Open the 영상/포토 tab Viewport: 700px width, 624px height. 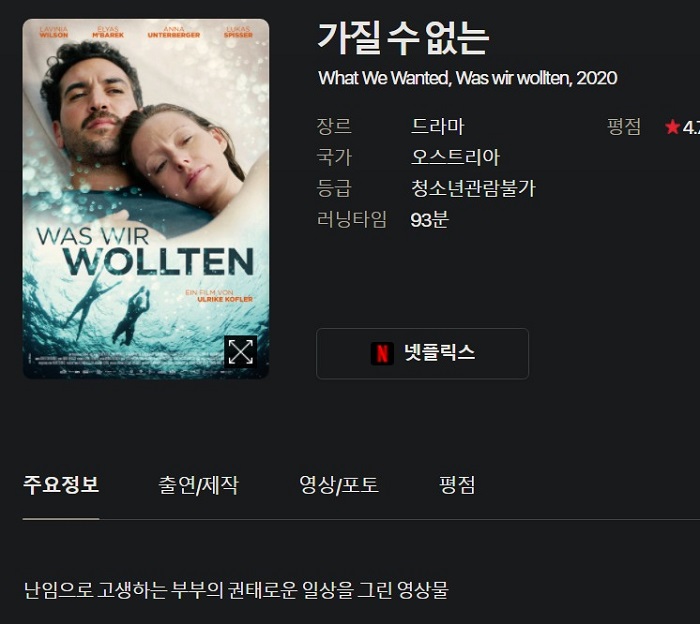[339, 485]
